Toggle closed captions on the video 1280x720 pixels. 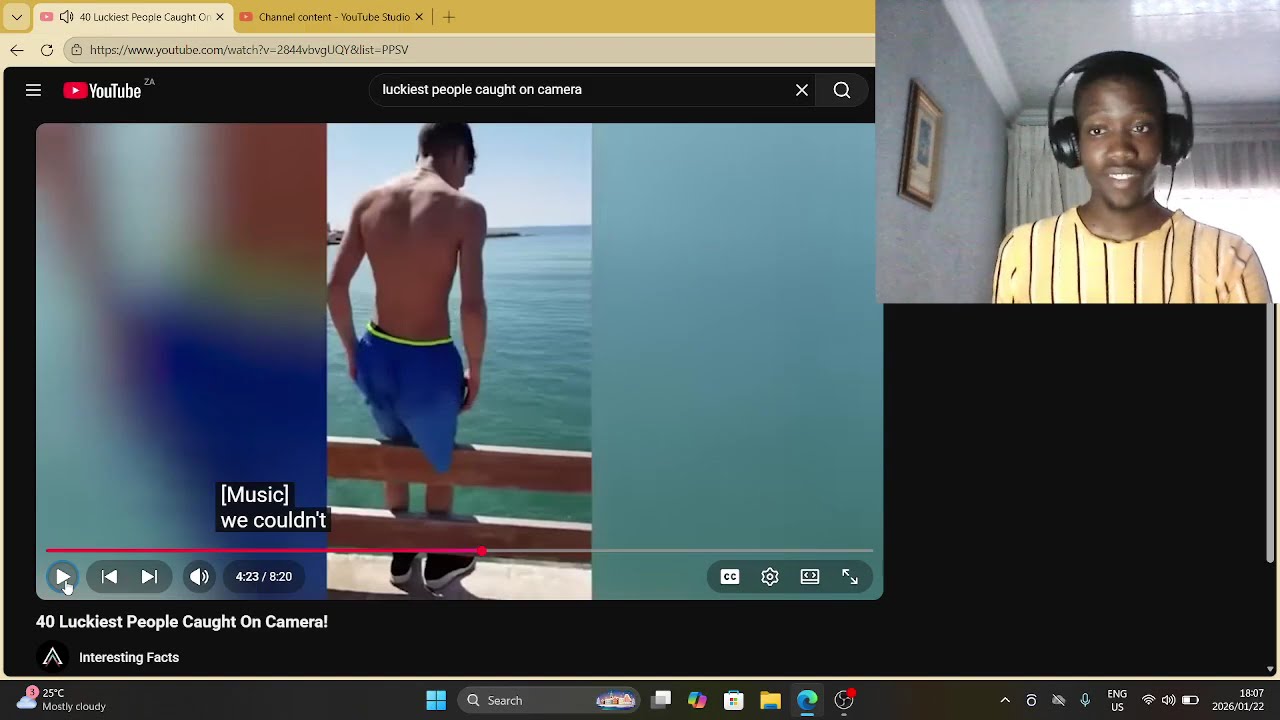[730, 577]
